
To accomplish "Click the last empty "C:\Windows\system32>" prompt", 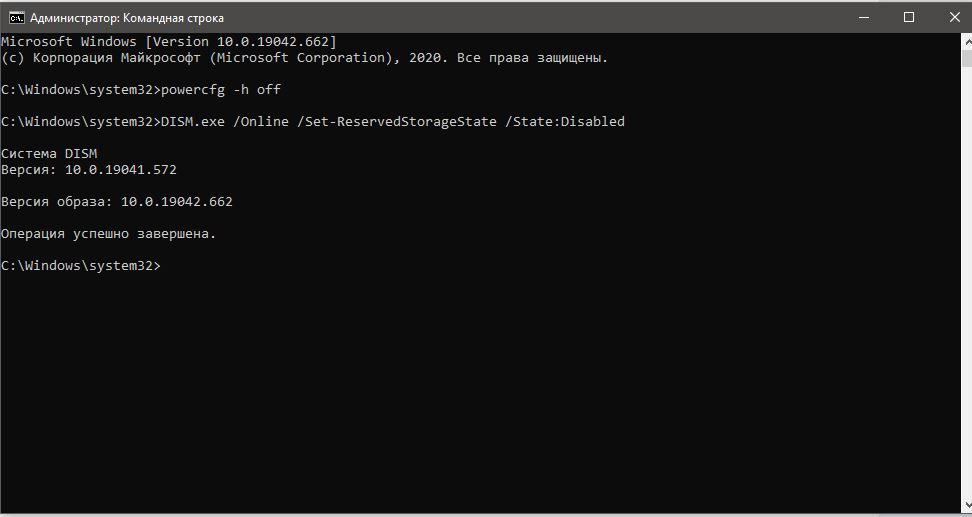I will click(80, 266).
